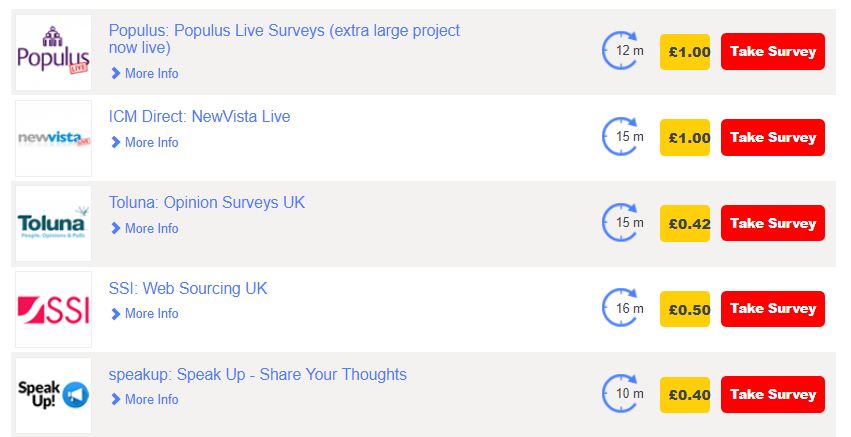Click the Toluna logo image
This screenshot has height=437, width=851.
53,224
